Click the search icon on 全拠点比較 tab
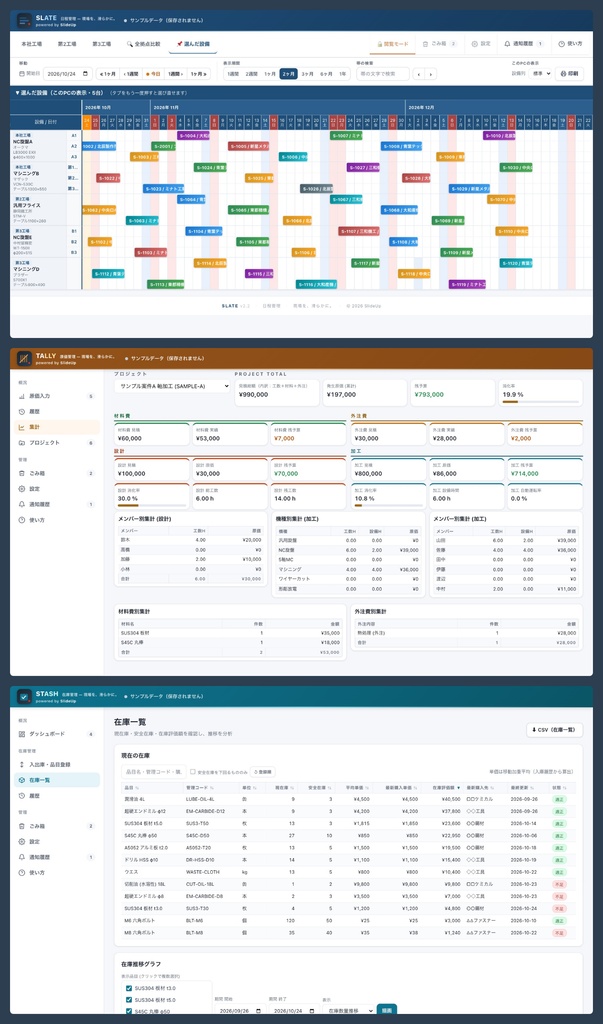The width and height of the screenshot is (603, 1024). 129,44
